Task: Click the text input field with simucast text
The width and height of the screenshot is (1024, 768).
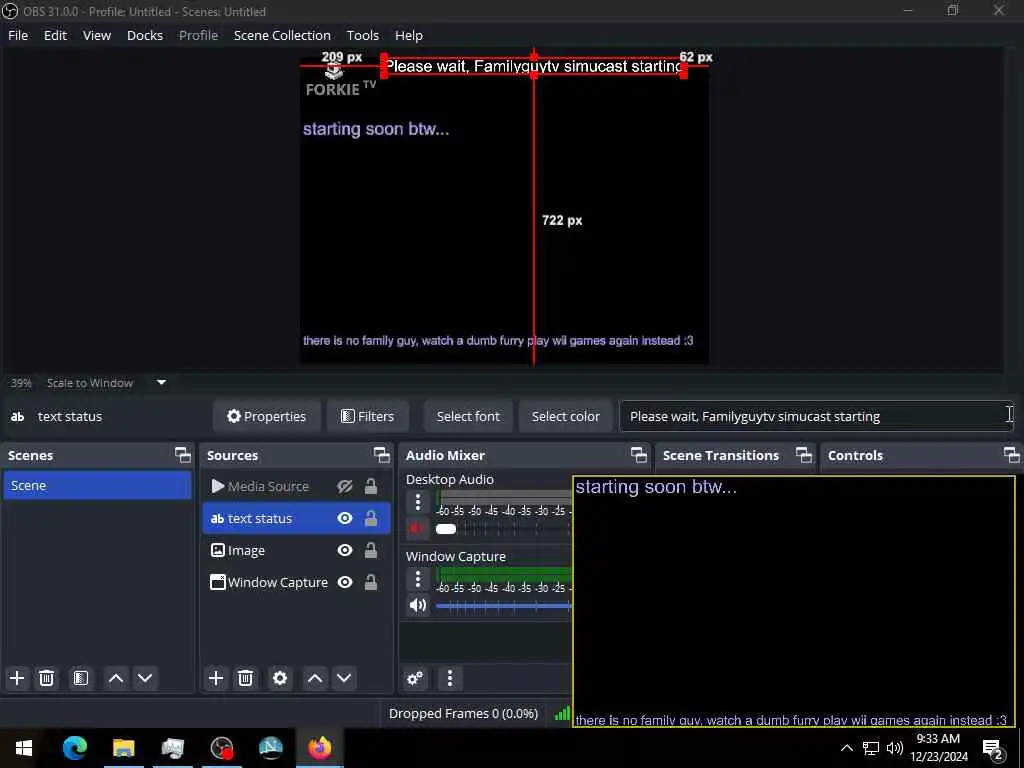Action: click(x=816, y=416)
